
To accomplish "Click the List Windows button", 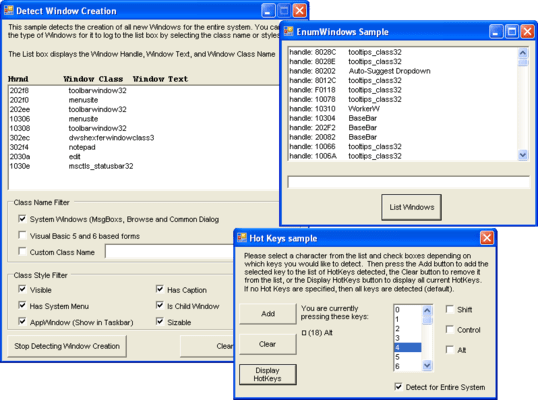I will [411, 207].
